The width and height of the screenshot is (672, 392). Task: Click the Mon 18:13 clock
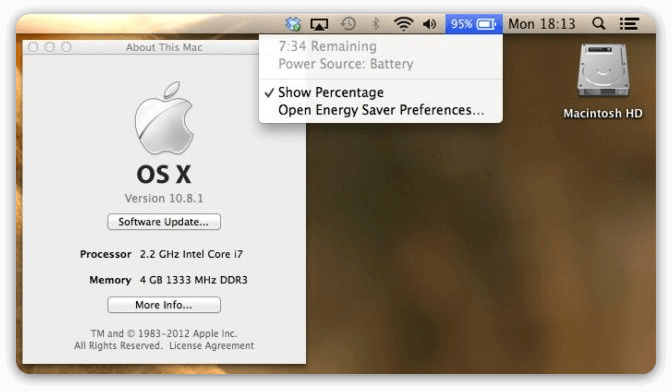[x=542, y=24]
